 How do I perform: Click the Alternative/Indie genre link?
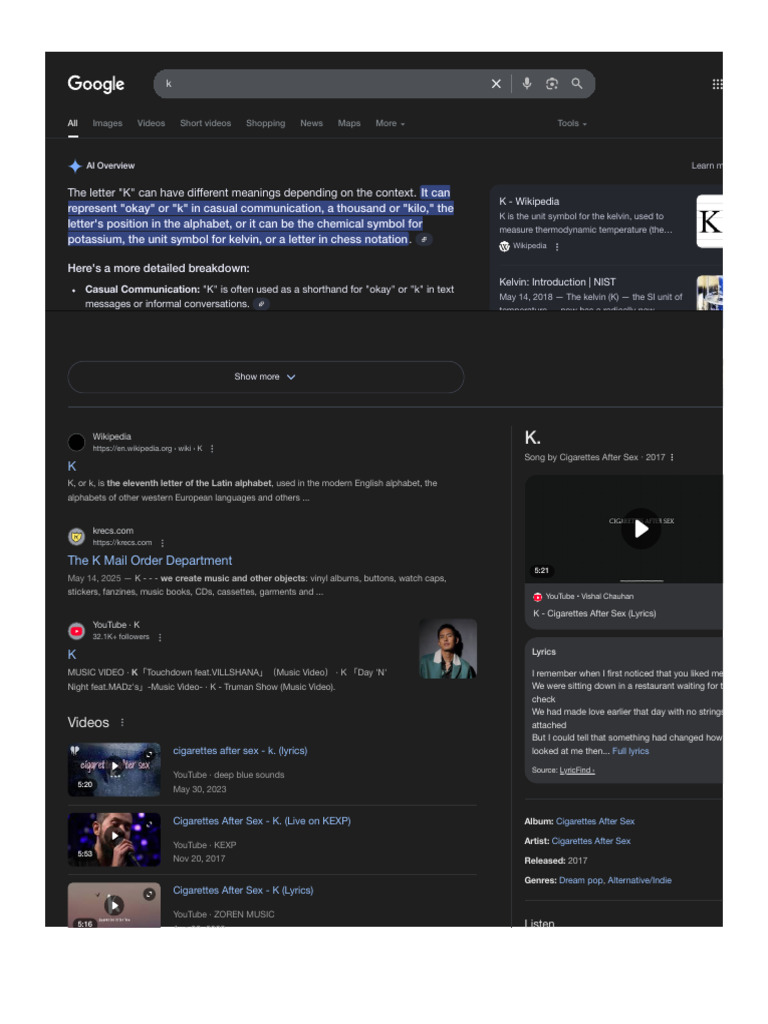tap(639, 880)
